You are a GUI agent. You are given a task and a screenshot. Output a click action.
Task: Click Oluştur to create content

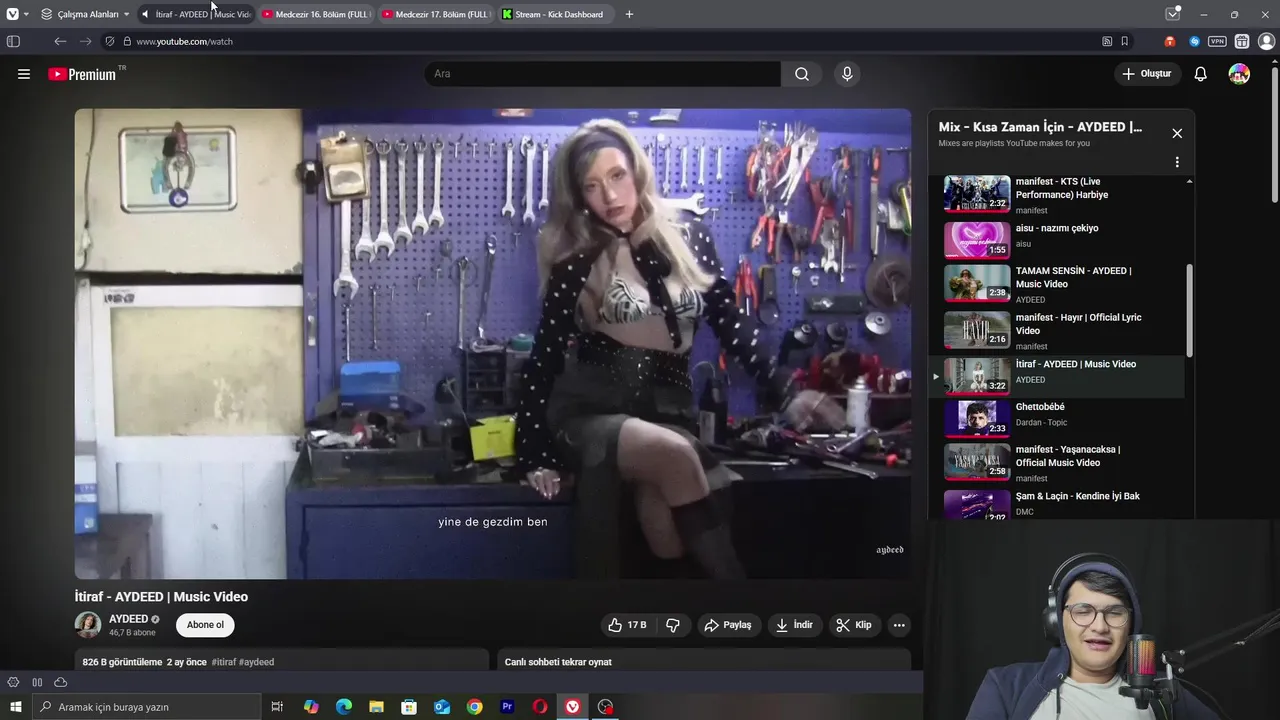[1146, 74]
